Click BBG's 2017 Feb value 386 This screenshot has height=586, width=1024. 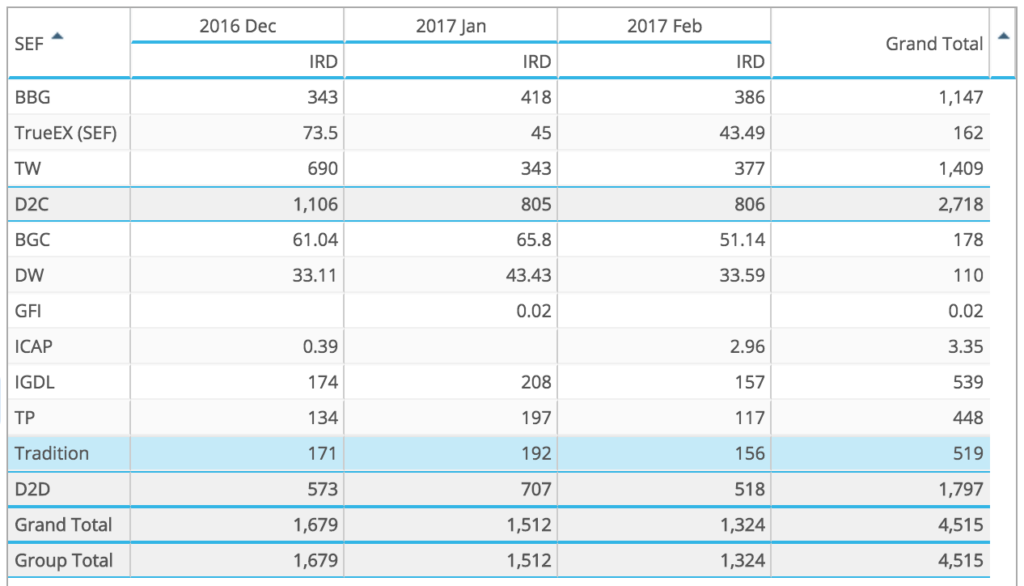[x=750, y=97]
